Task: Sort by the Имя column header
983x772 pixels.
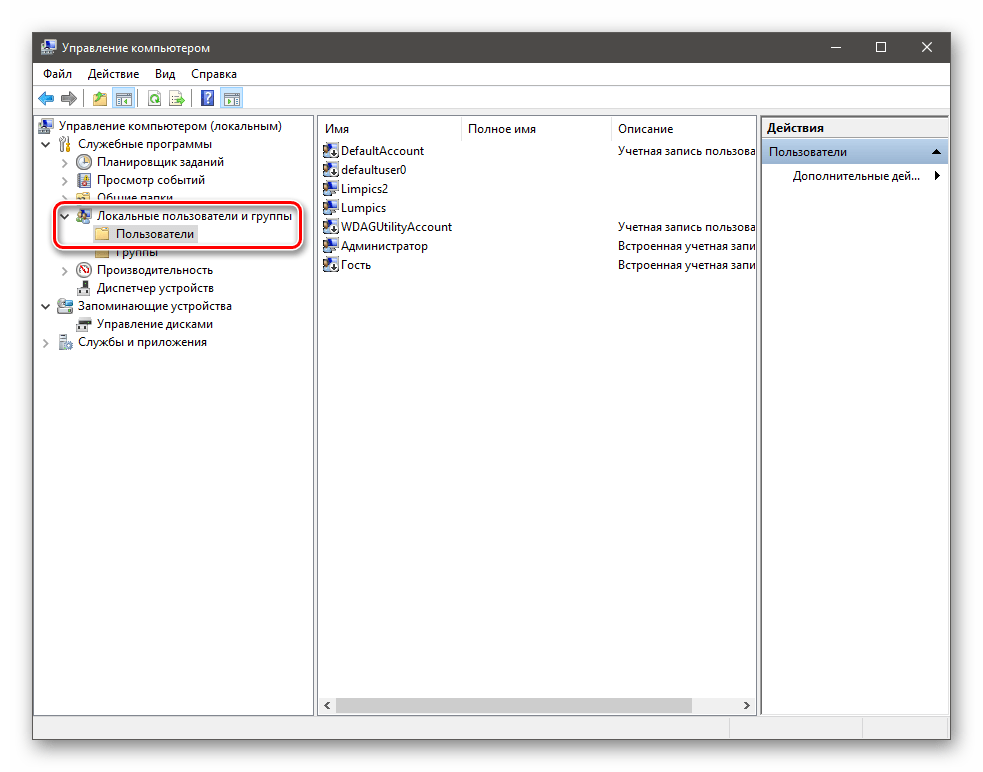Action: pos(391,129)
